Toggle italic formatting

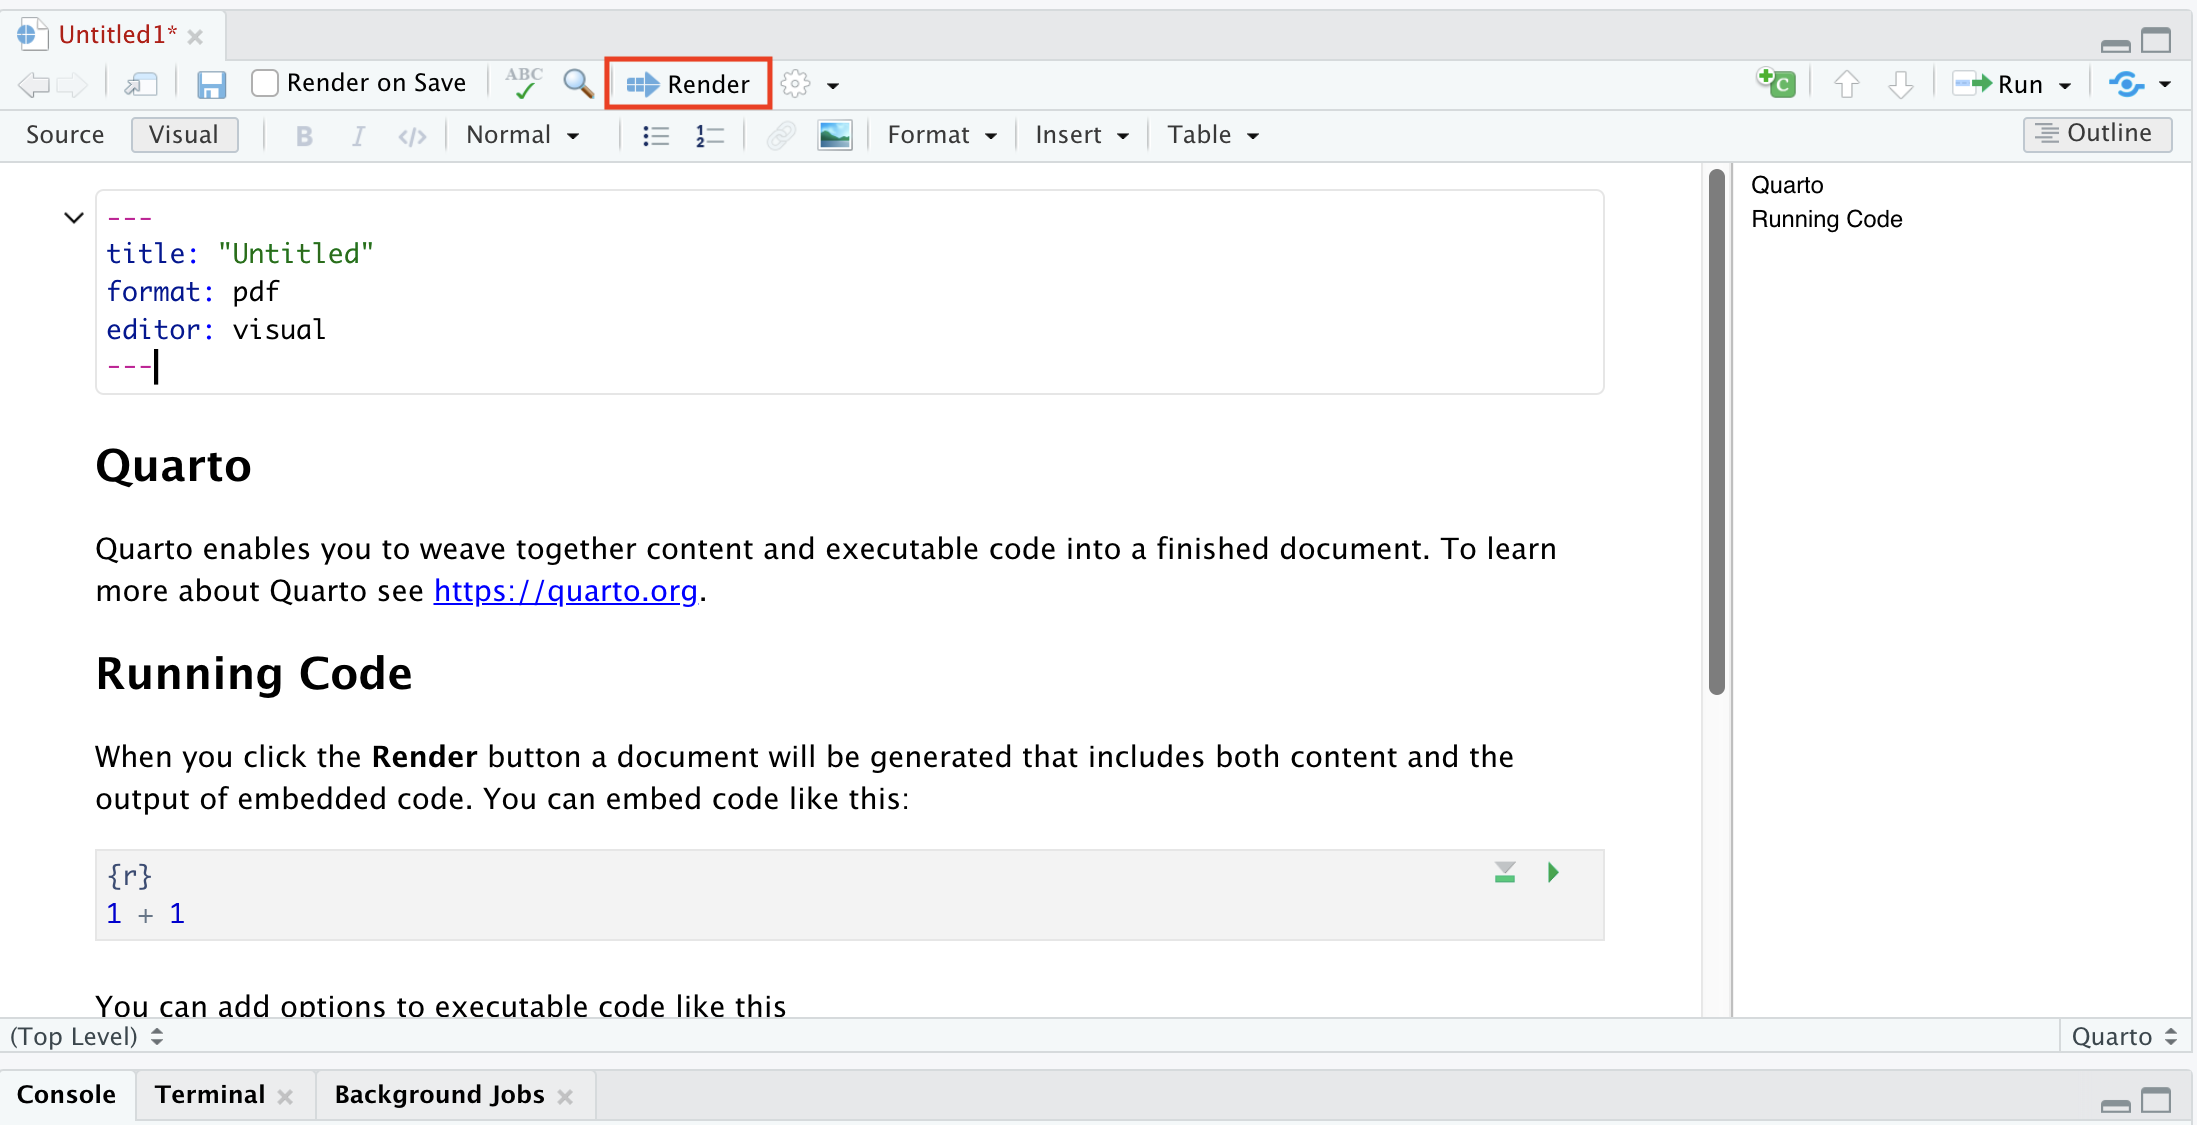358,136
